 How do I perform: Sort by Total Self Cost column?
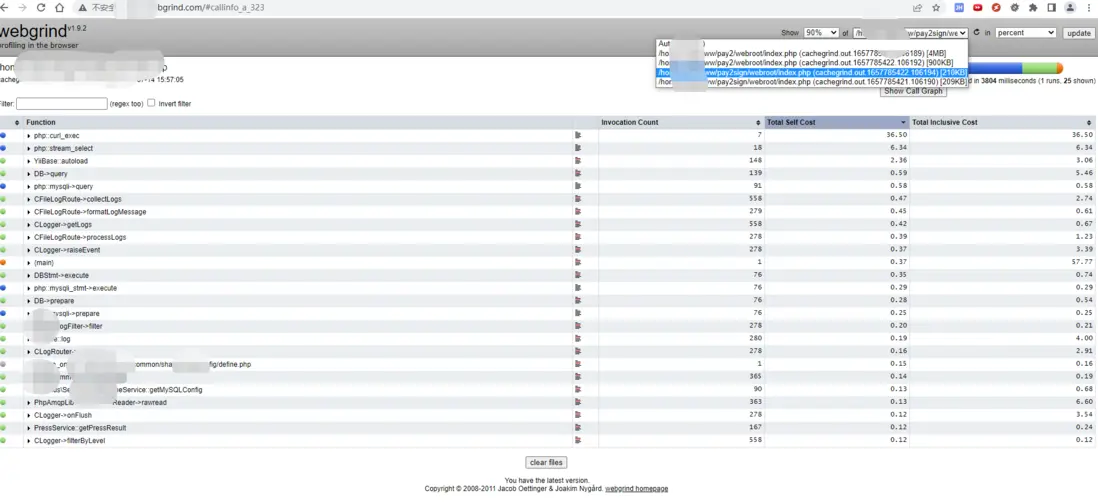click(x=837, y=123)
